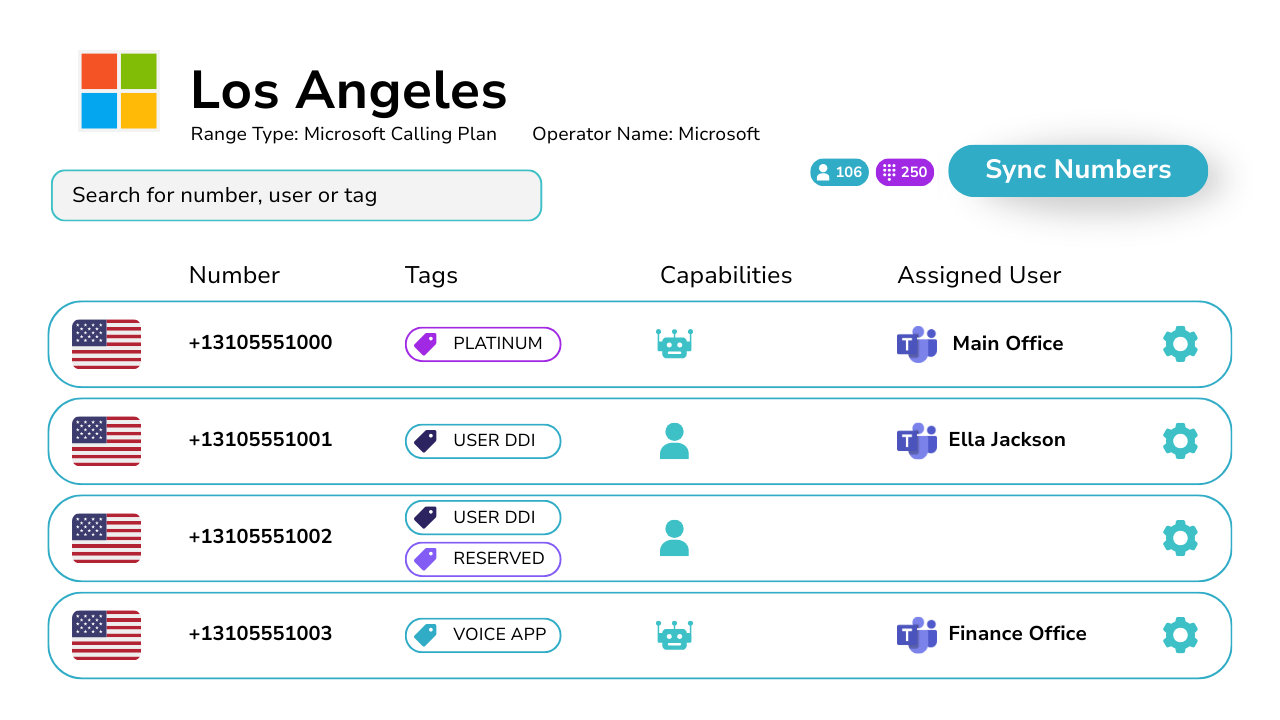Open settings gear on the +13105551002 row

click(1179, 537)
